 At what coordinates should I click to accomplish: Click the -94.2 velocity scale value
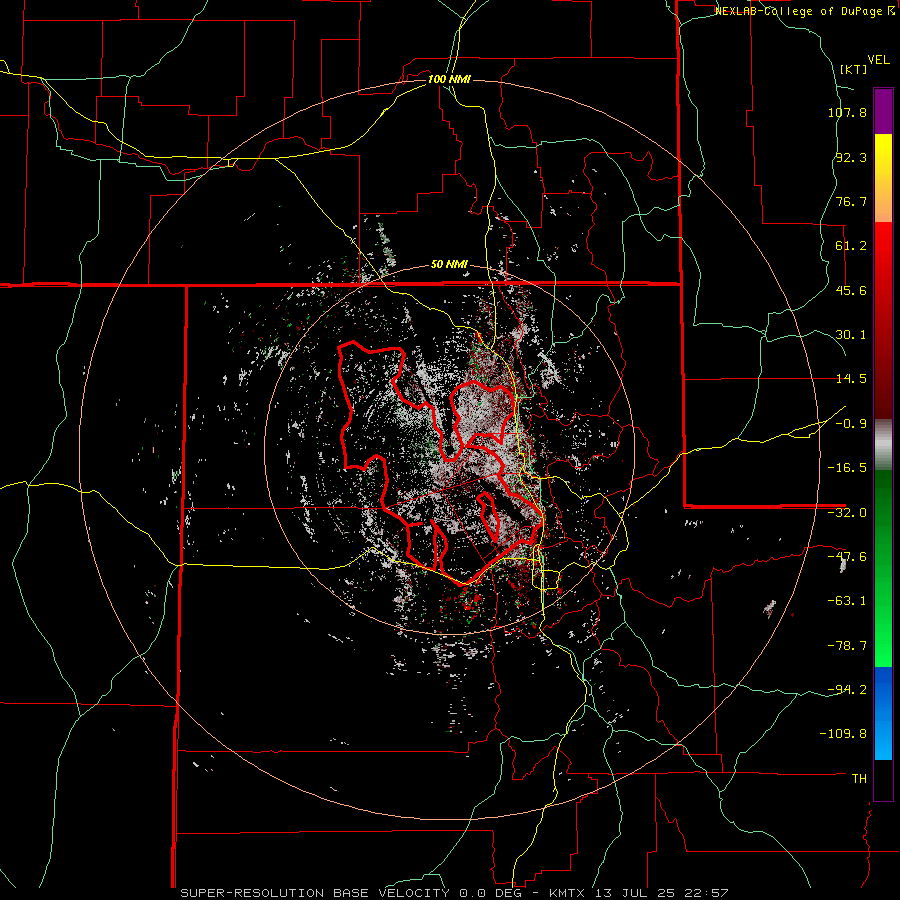click(x=847, y=690)
